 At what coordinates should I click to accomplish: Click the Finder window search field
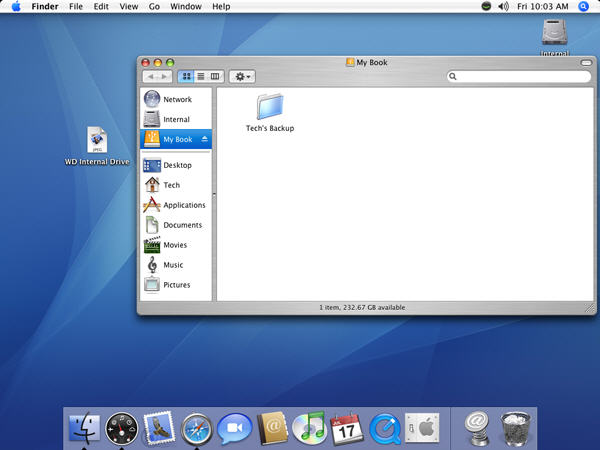519,77
